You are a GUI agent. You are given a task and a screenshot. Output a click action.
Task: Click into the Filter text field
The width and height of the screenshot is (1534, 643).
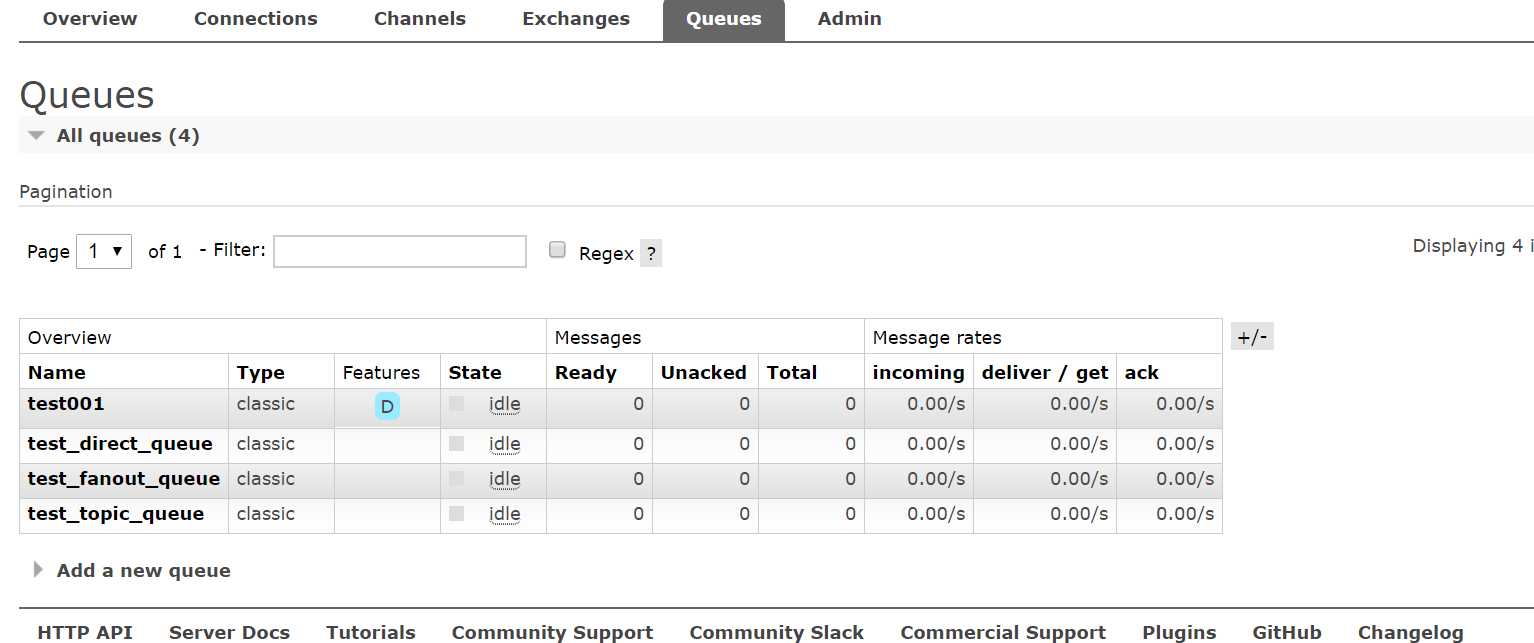point(400,252)
